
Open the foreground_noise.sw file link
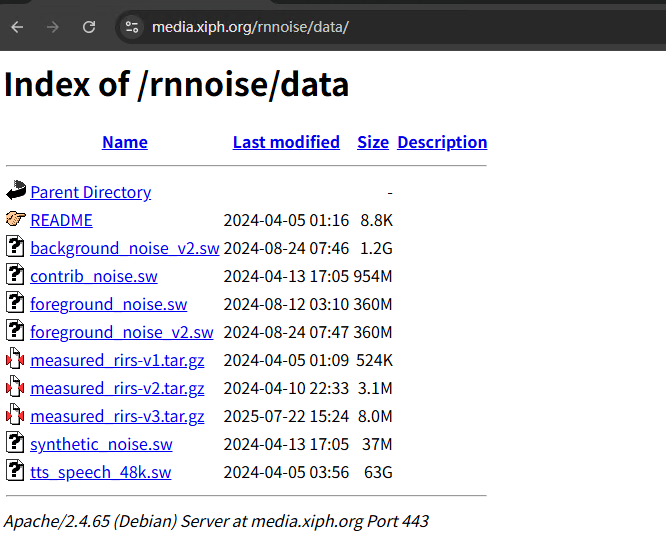coord(108,304)
